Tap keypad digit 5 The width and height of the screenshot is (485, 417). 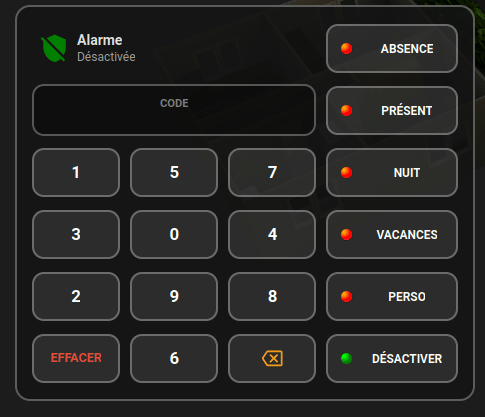(174, 172)
